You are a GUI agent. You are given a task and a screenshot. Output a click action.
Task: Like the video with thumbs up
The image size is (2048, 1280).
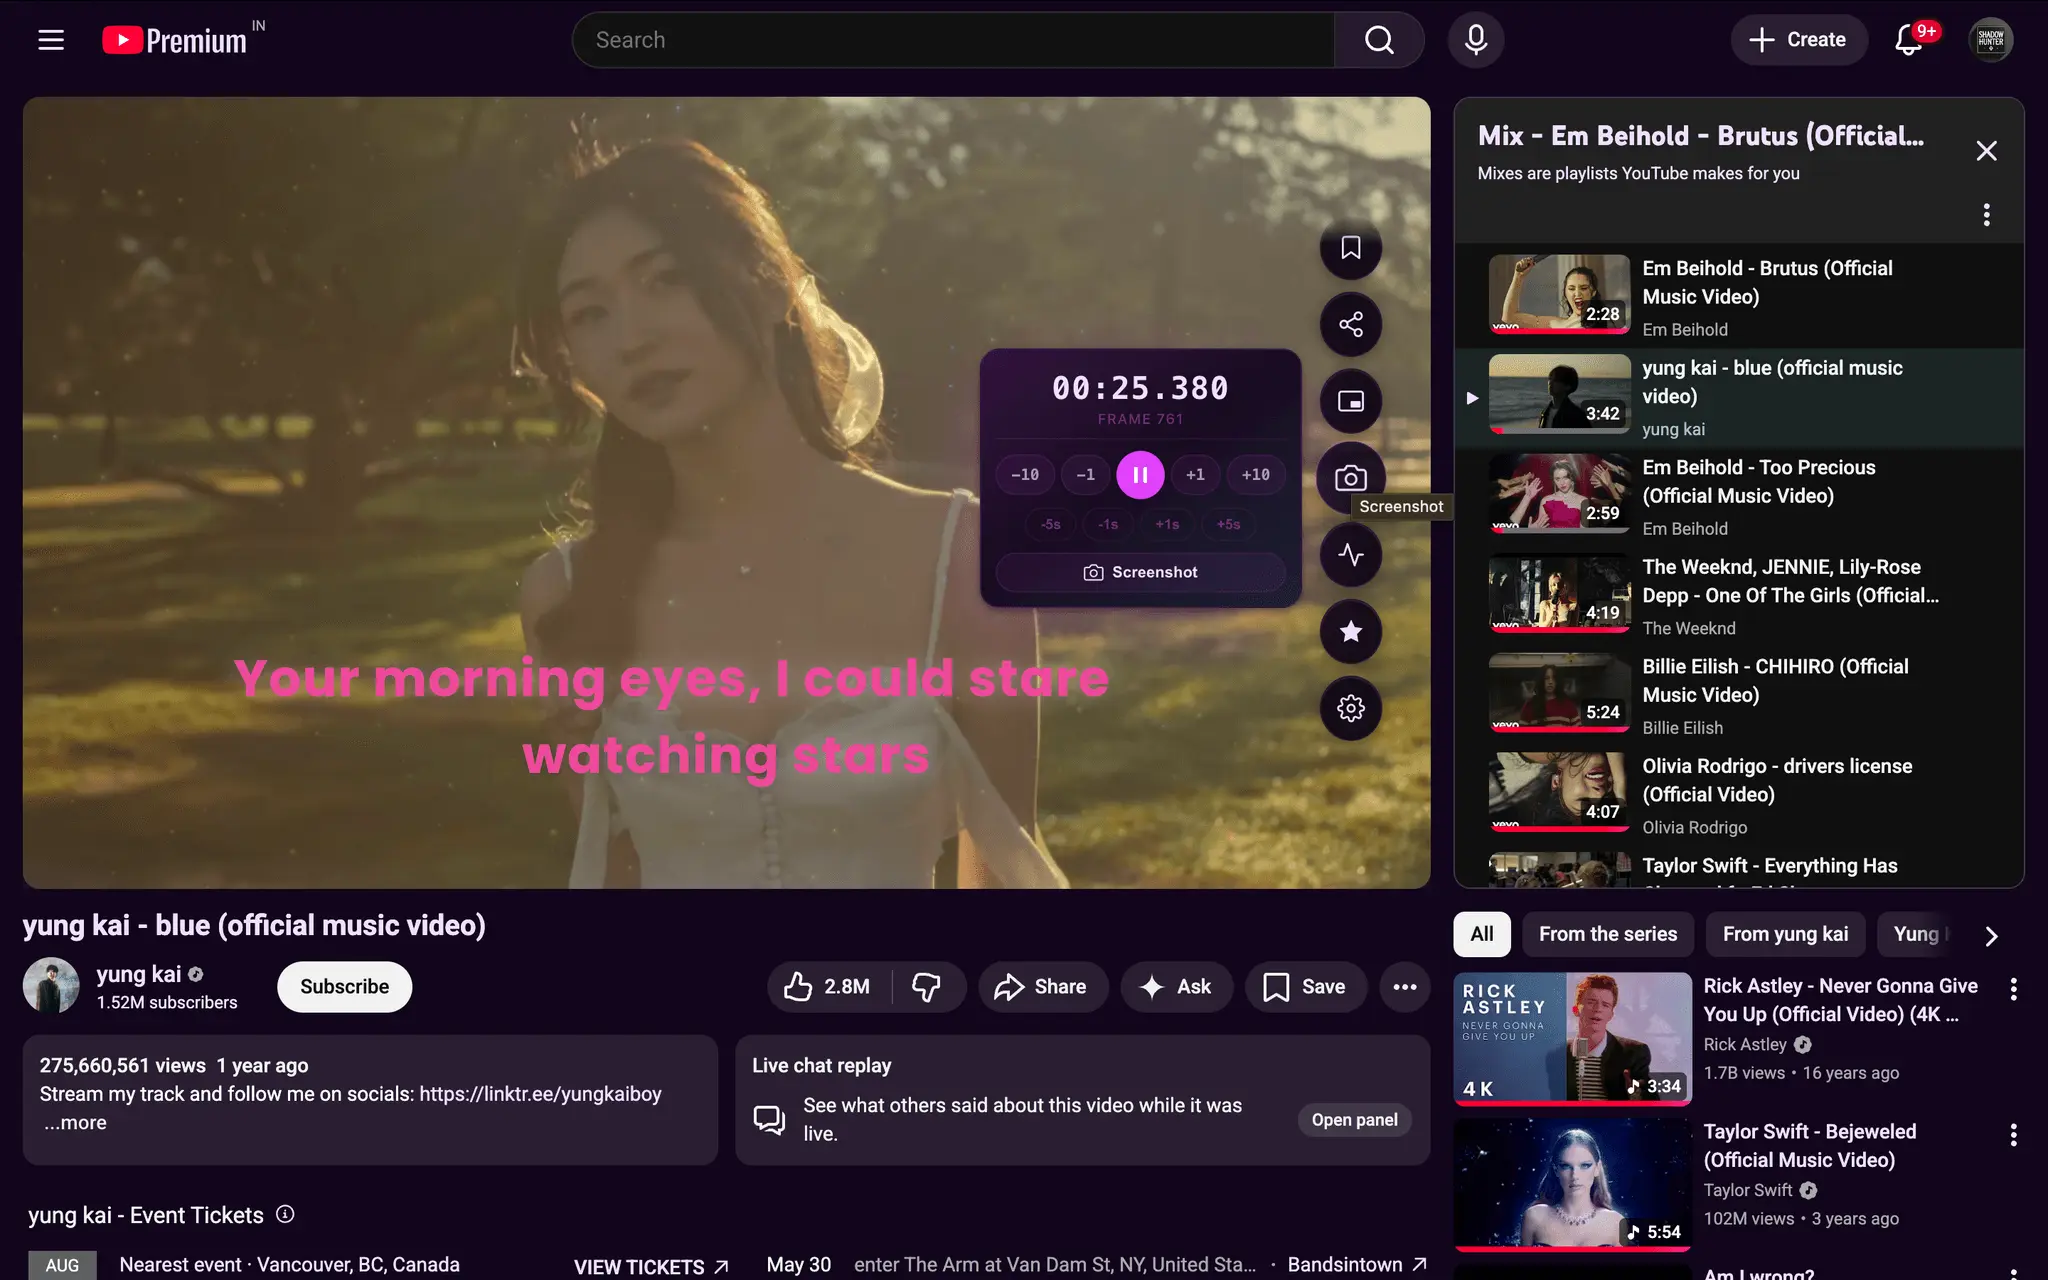828,987
